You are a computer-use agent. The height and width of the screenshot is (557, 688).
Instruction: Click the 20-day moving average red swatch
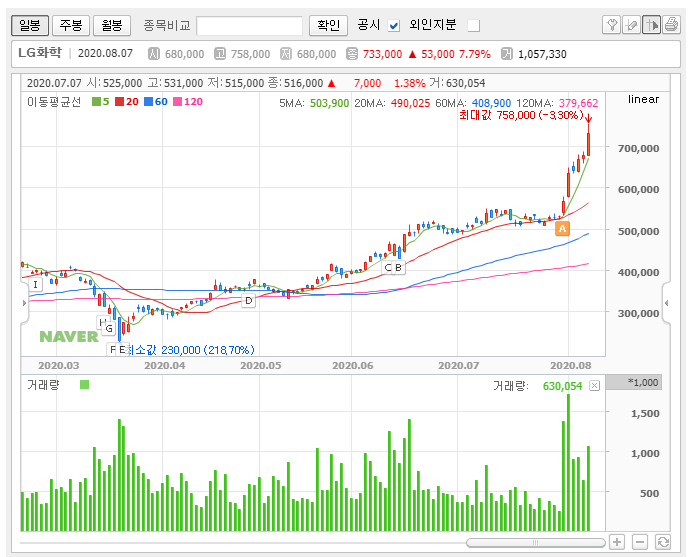click(x=119, y=102)
